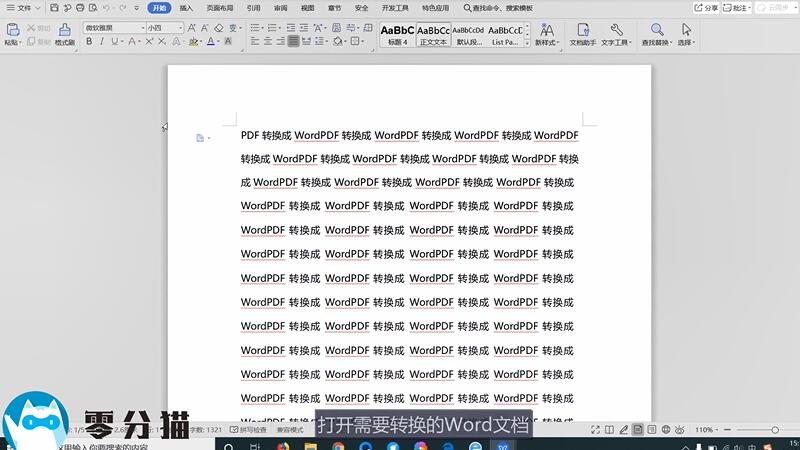Open the Text Tools (文字工具) icon

[x=614, y=32]
